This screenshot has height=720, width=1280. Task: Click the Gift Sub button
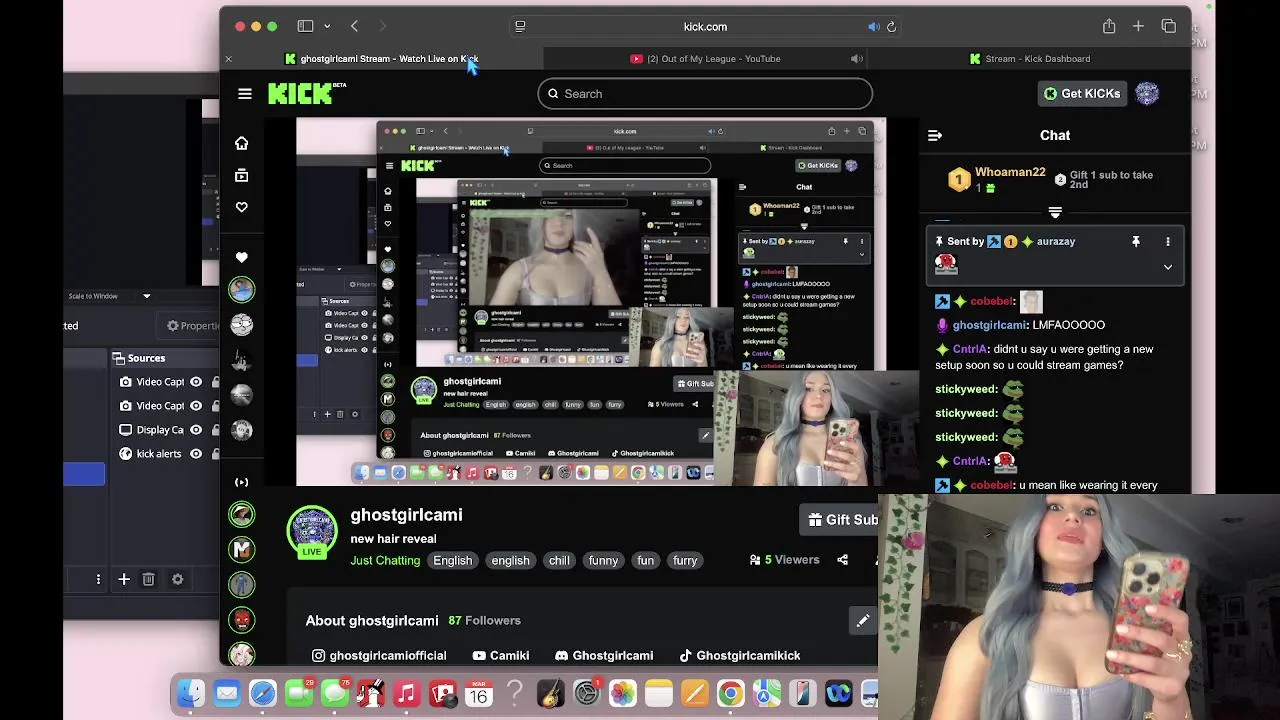[x=840, y=519]
